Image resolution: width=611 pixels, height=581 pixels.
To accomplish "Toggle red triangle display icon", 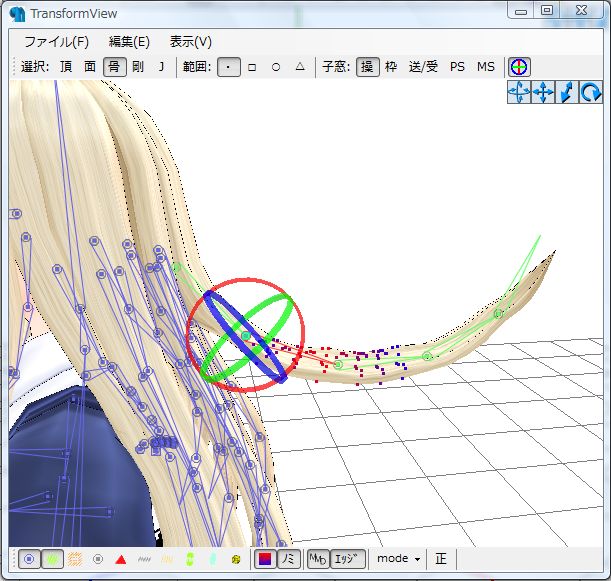I will pyautogui.click(x=121, y=560).
